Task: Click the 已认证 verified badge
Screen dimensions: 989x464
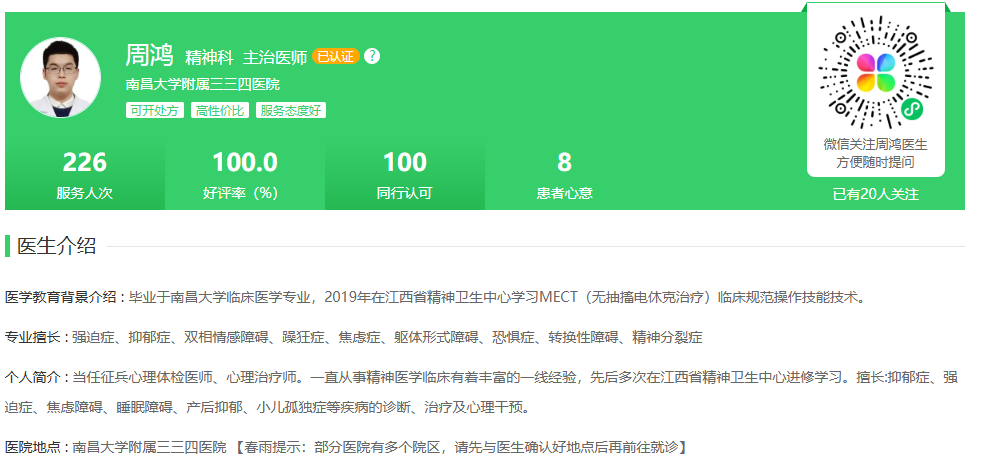Action: point(336,56)
